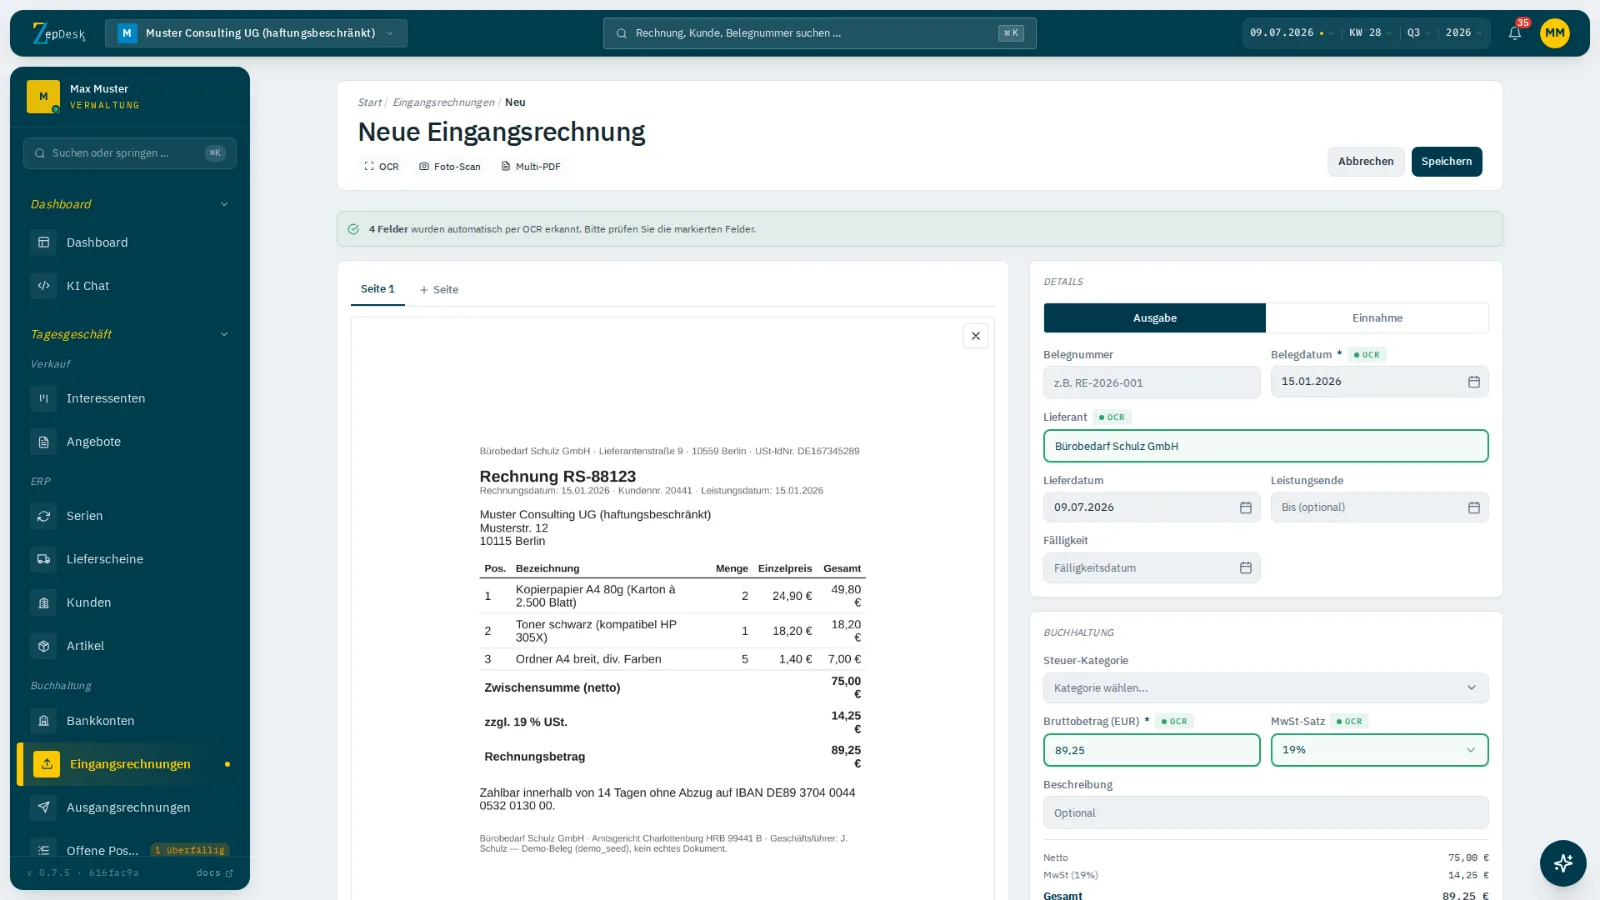Open calendar picker for Belegdatum
Screen dimensions: 1600x900
tap(1473, 382)
